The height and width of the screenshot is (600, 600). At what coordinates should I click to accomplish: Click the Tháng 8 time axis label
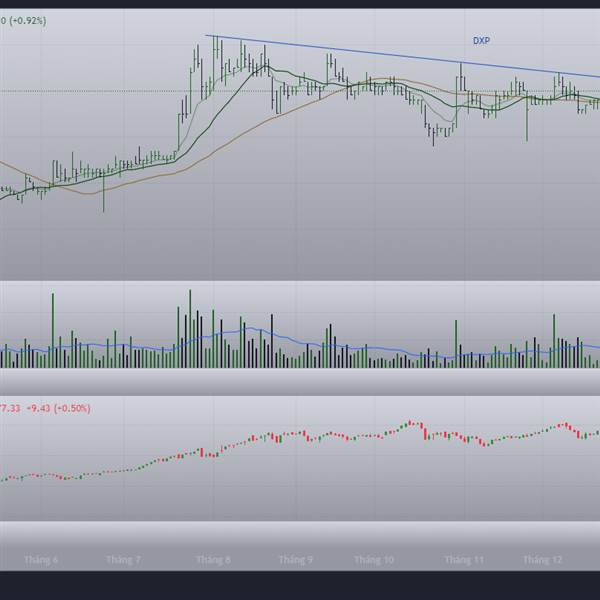point(213,560)
